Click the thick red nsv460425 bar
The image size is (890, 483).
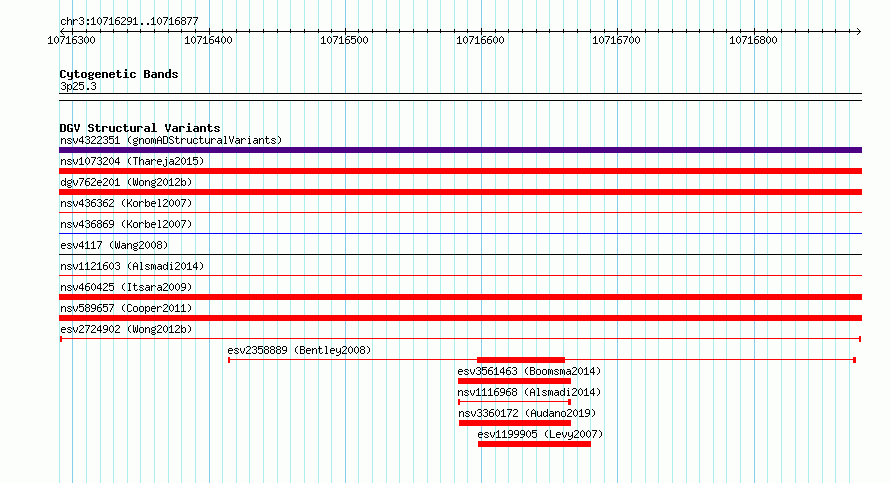coord(460,297)
